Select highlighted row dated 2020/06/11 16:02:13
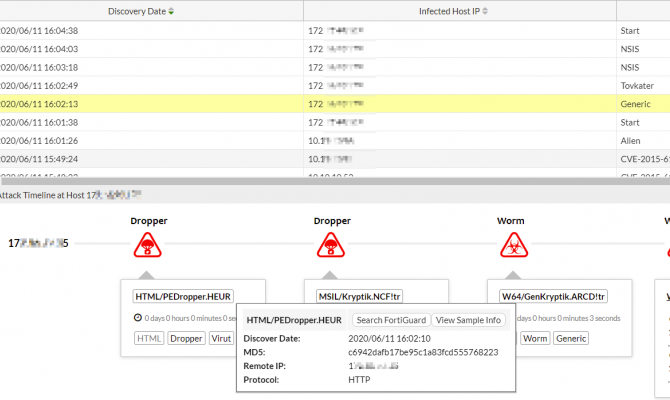The height and width of the screenshot is (400, 670). (335, 104)
